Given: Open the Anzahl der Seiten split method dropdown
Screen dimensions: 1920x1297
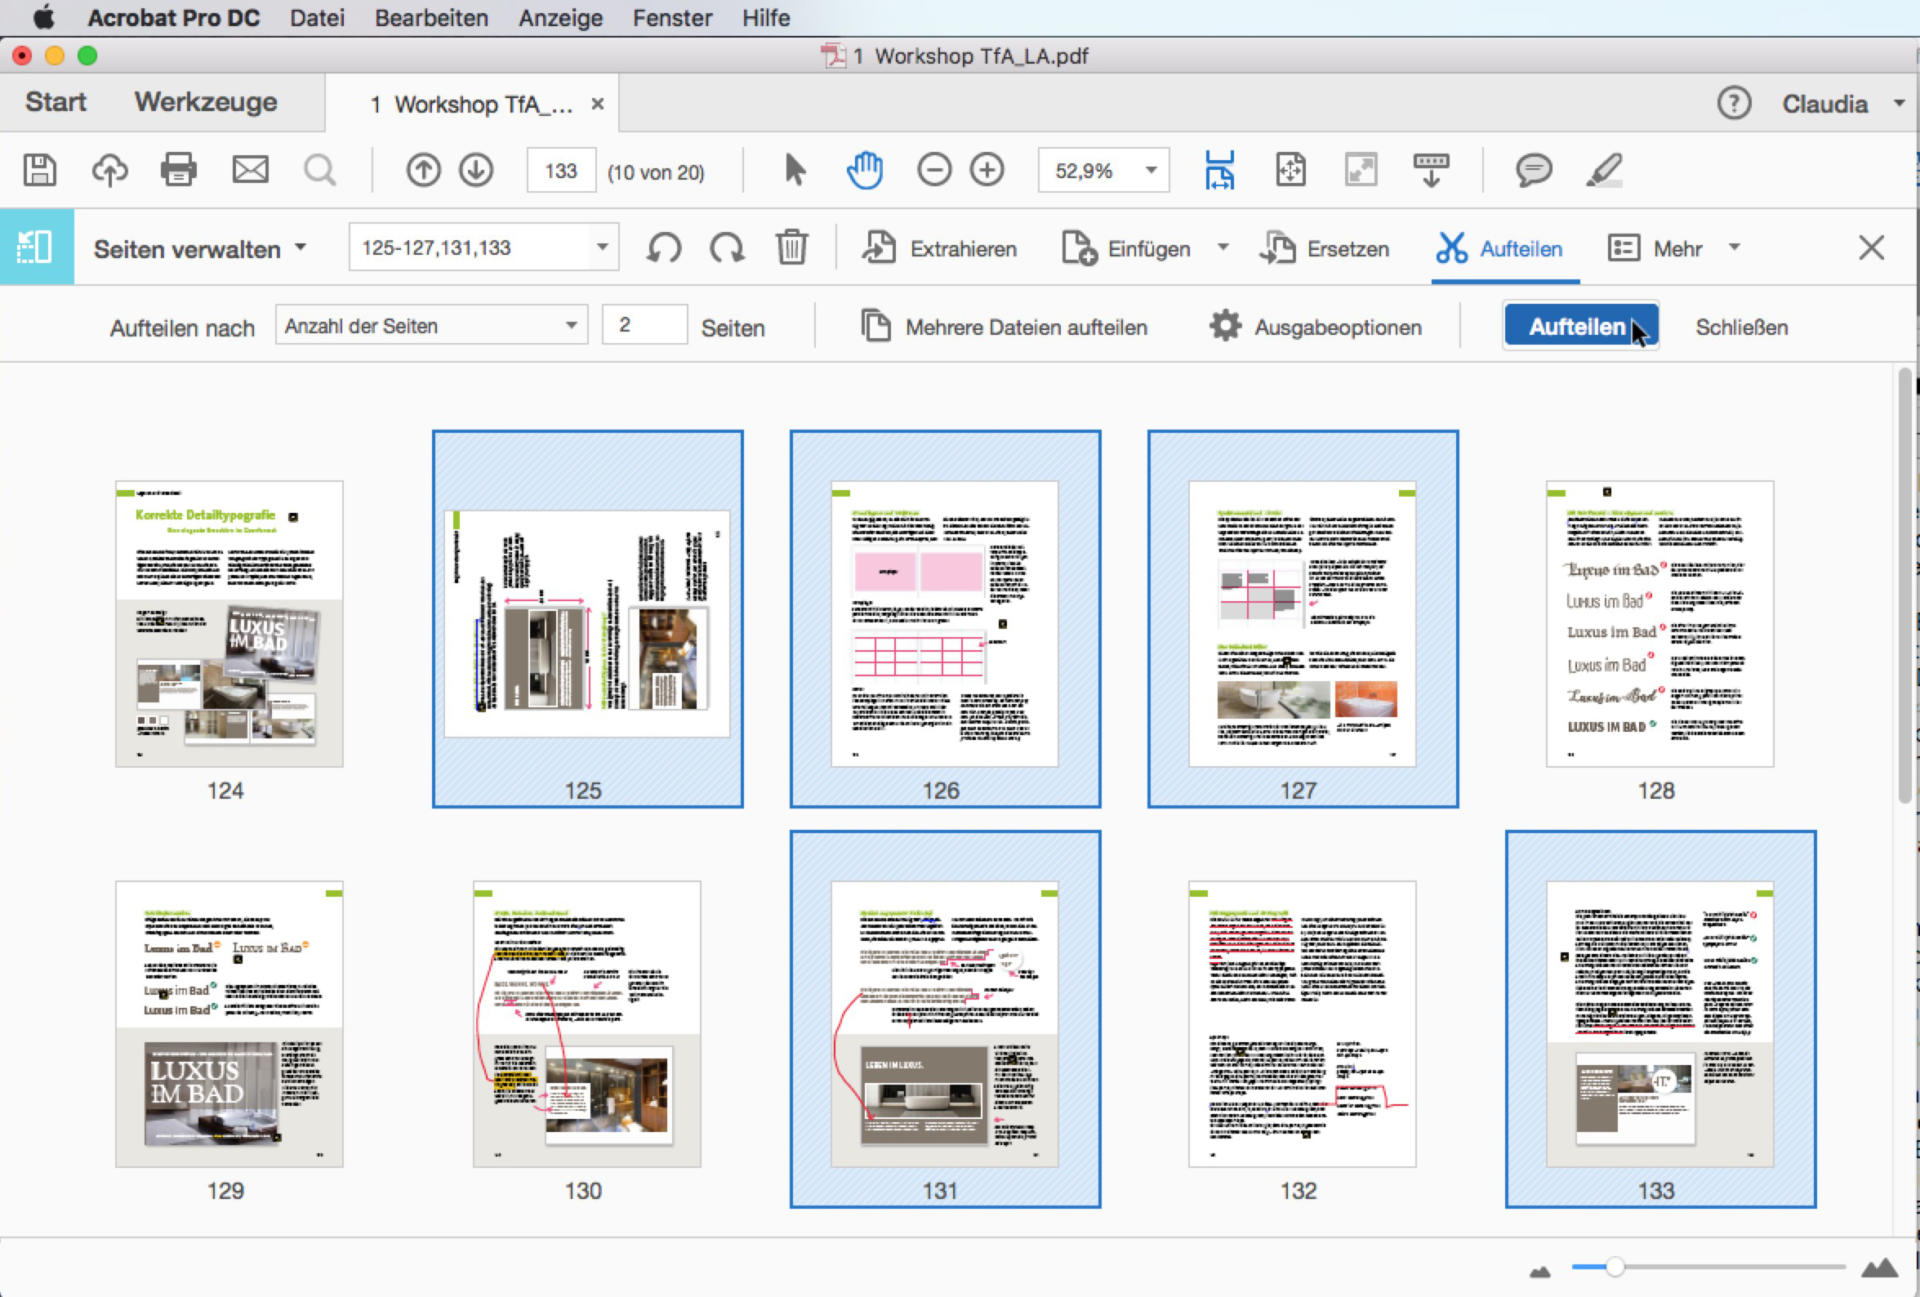Looking at the screenshot, I should click(431, 326).
